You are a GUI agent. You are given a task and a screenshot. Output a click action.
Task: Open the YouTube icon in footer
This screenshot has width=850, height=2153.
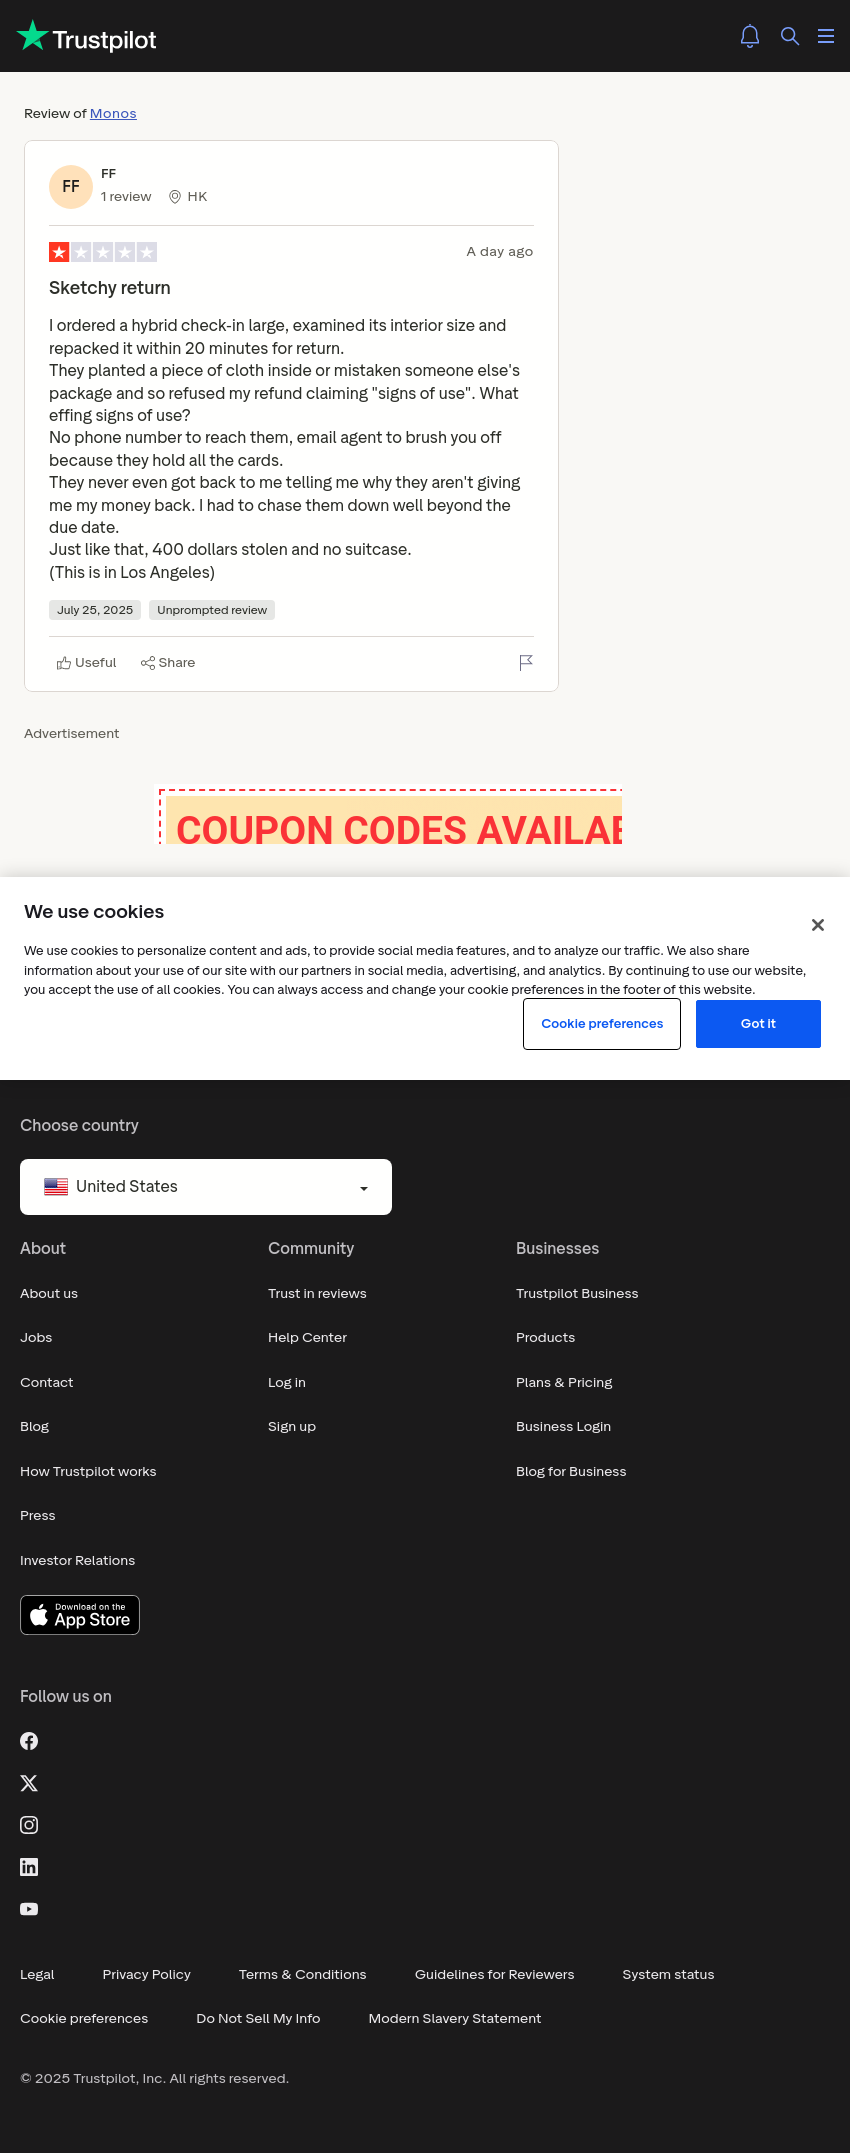pyautogui.click(x=29, y=1909)
